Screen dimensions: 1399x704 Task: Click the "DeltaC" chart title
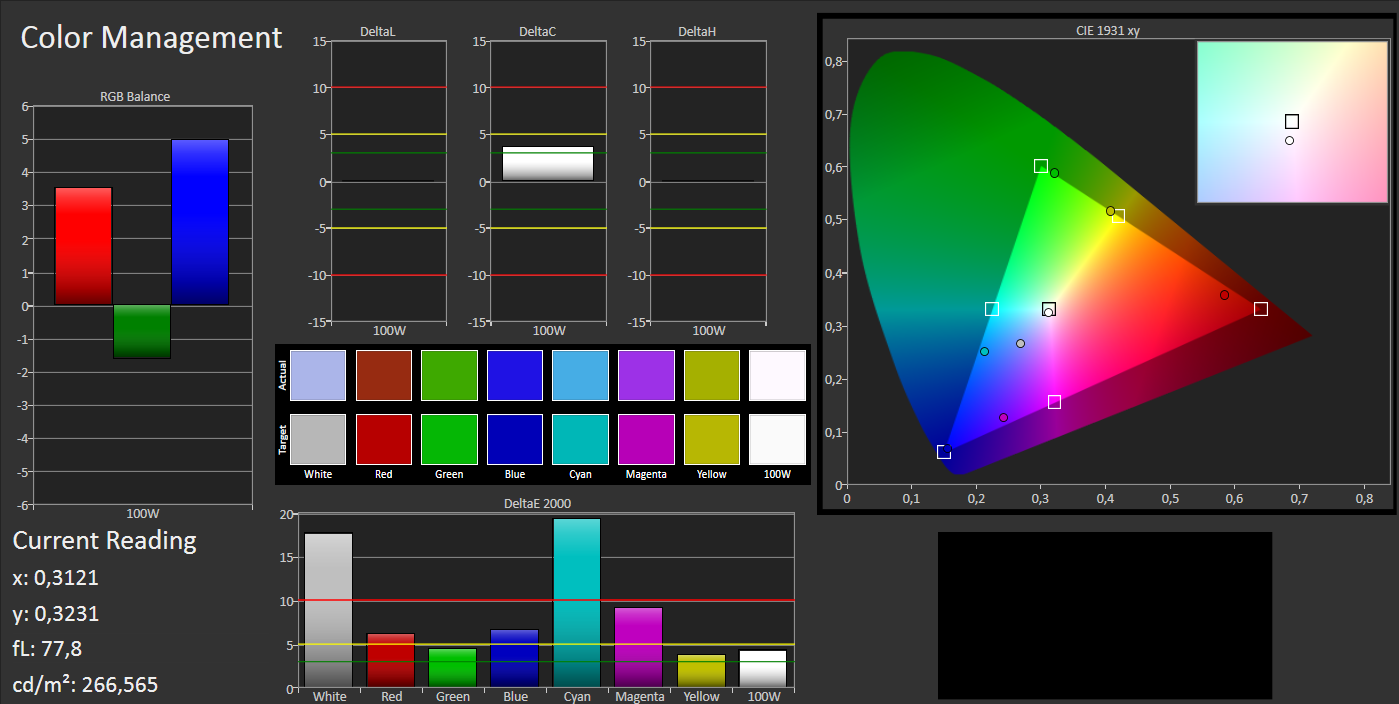[x=538, y=32]
